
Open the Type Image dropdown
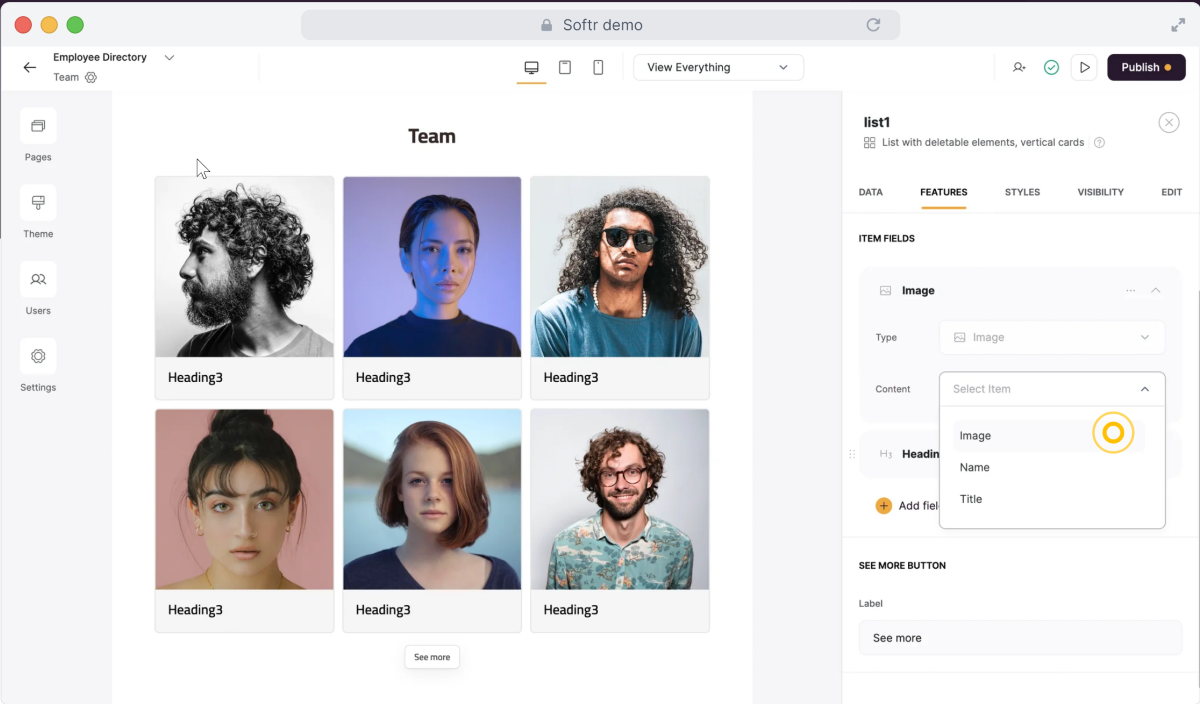pyautogui.click(x=1052, y=337)
